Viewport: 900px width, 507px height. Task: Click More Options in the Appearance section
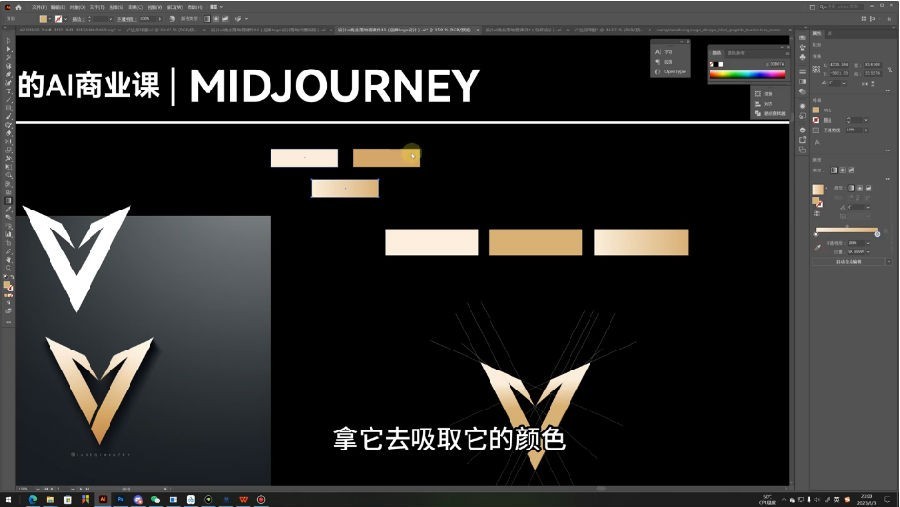(888, 149)
